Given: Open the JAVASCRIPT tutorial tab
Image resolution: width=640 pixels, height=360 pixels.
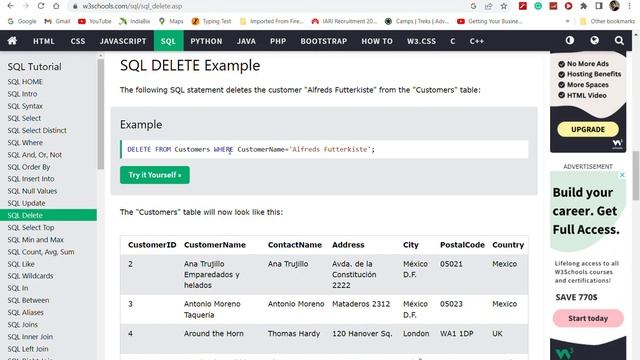Looking at the screenshot, I should point(123,41).
